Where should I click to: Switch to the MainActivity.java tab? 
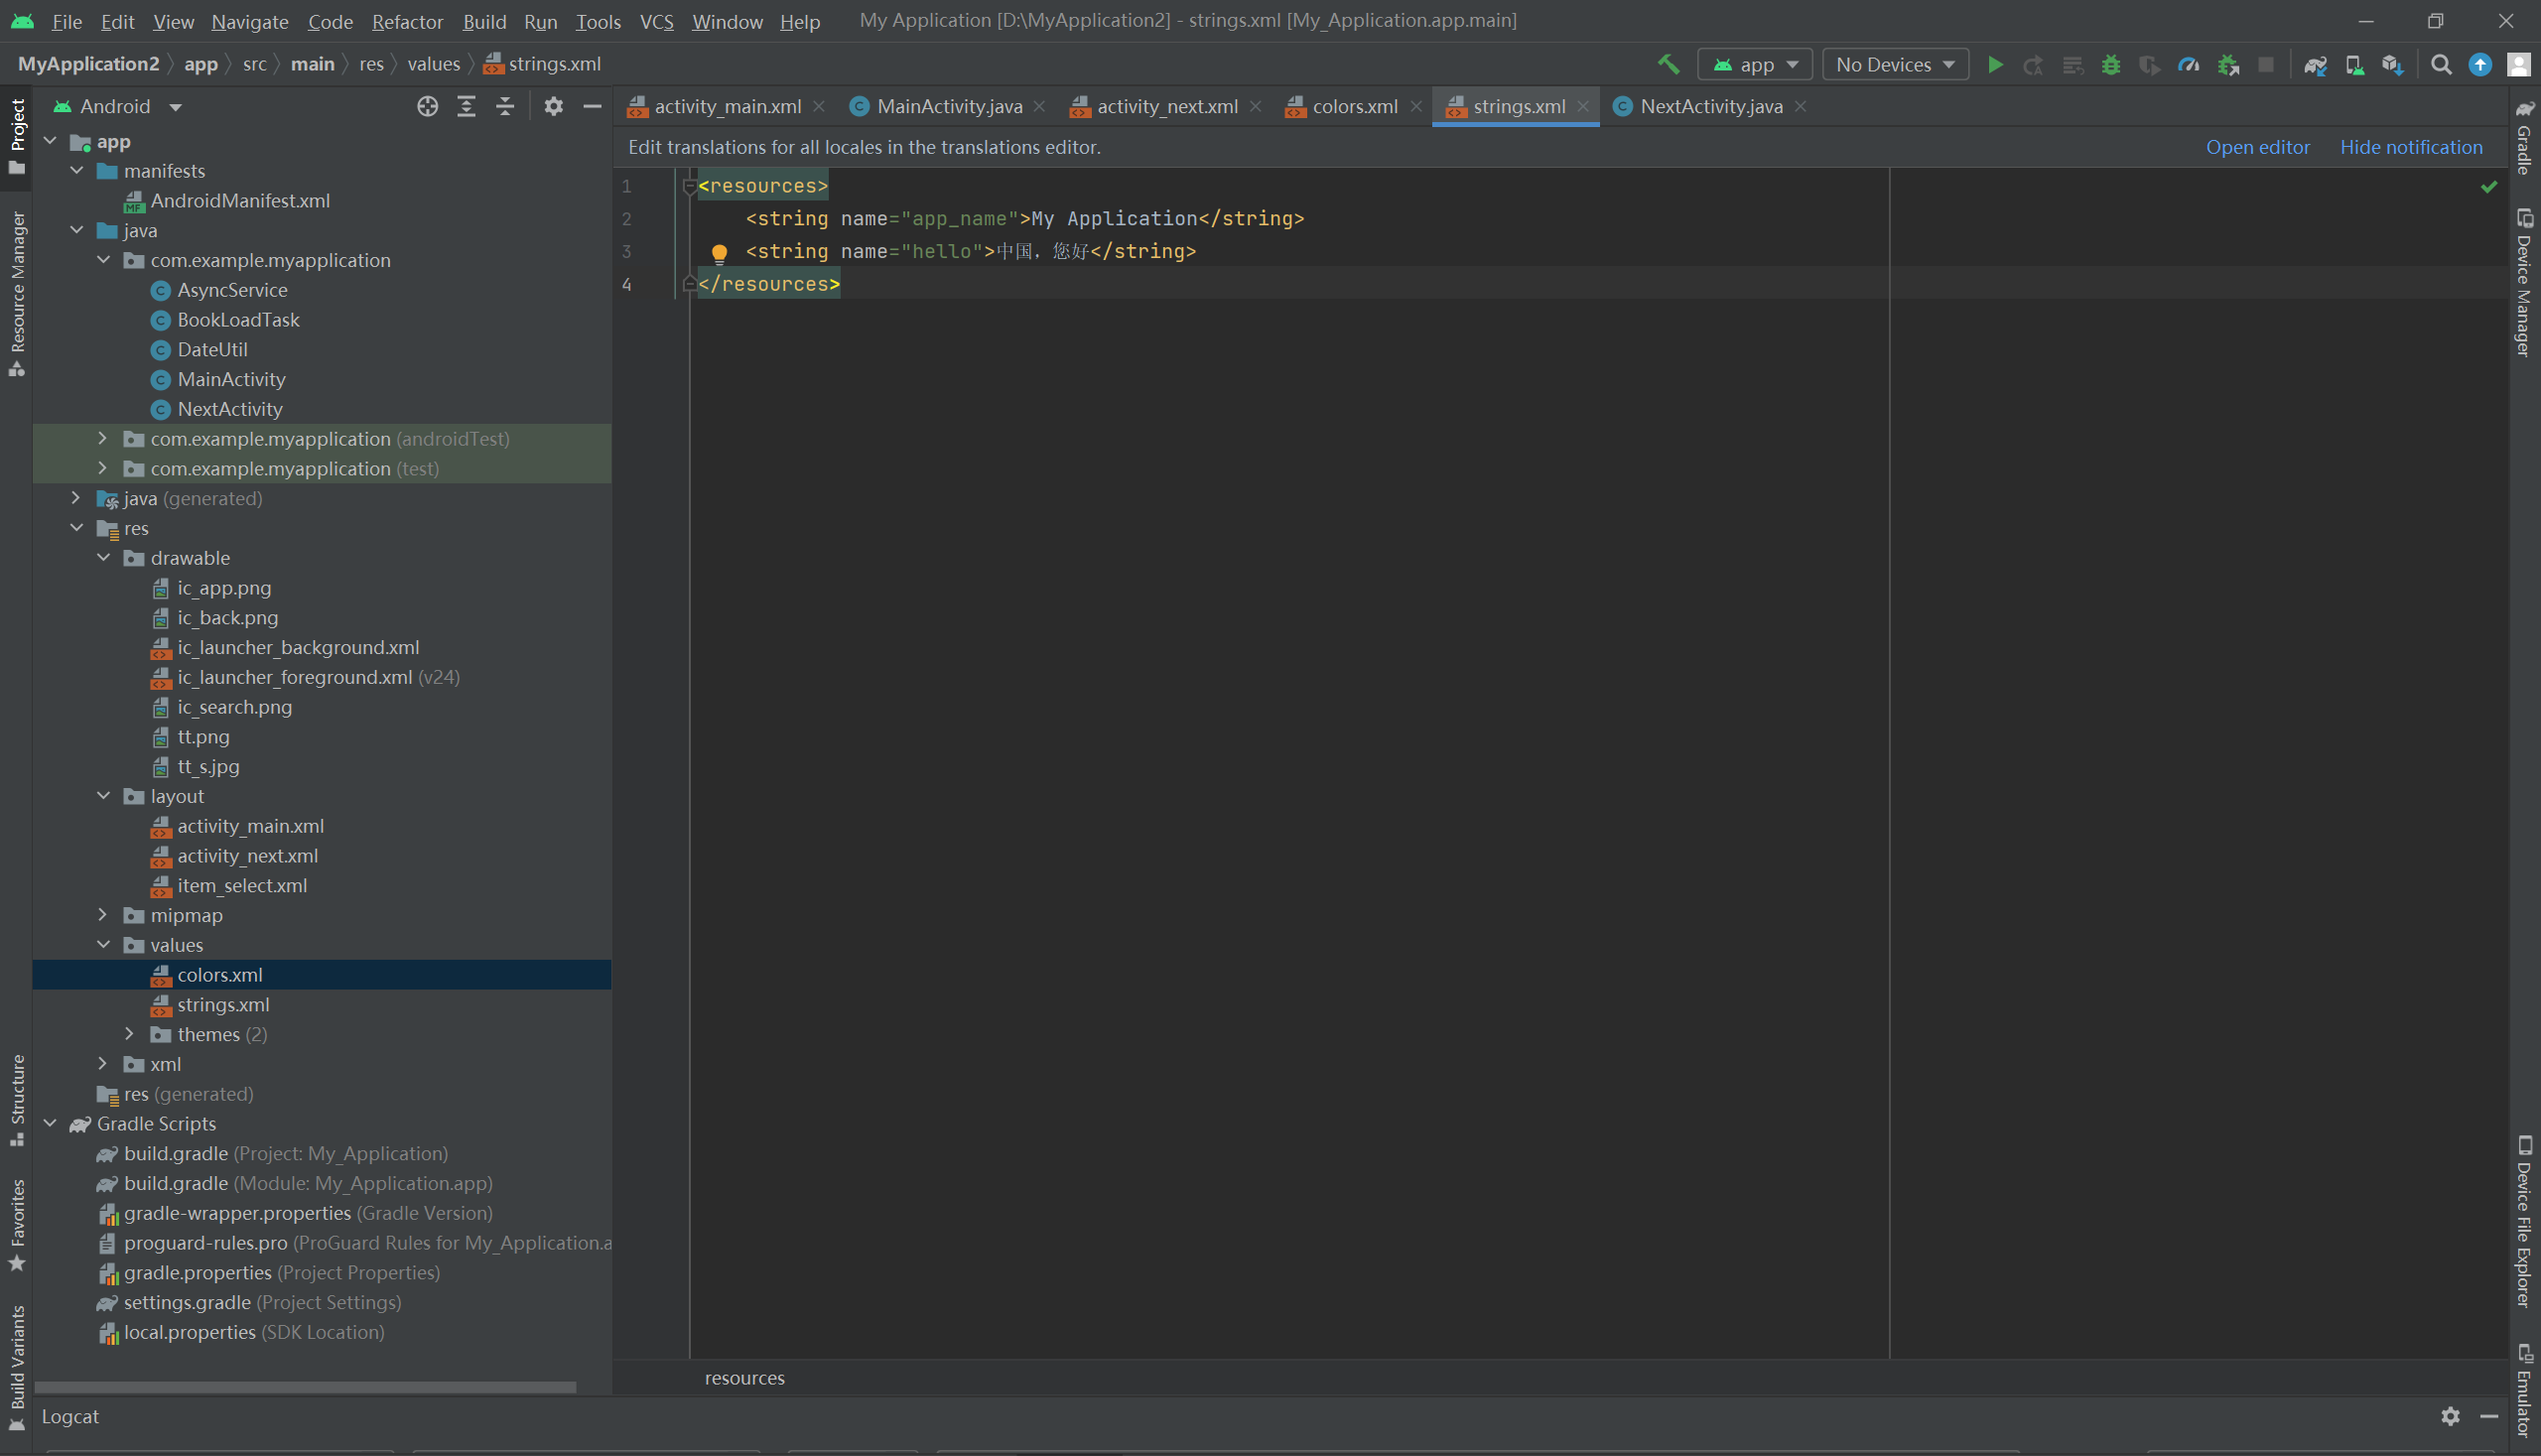coord(948,106)
